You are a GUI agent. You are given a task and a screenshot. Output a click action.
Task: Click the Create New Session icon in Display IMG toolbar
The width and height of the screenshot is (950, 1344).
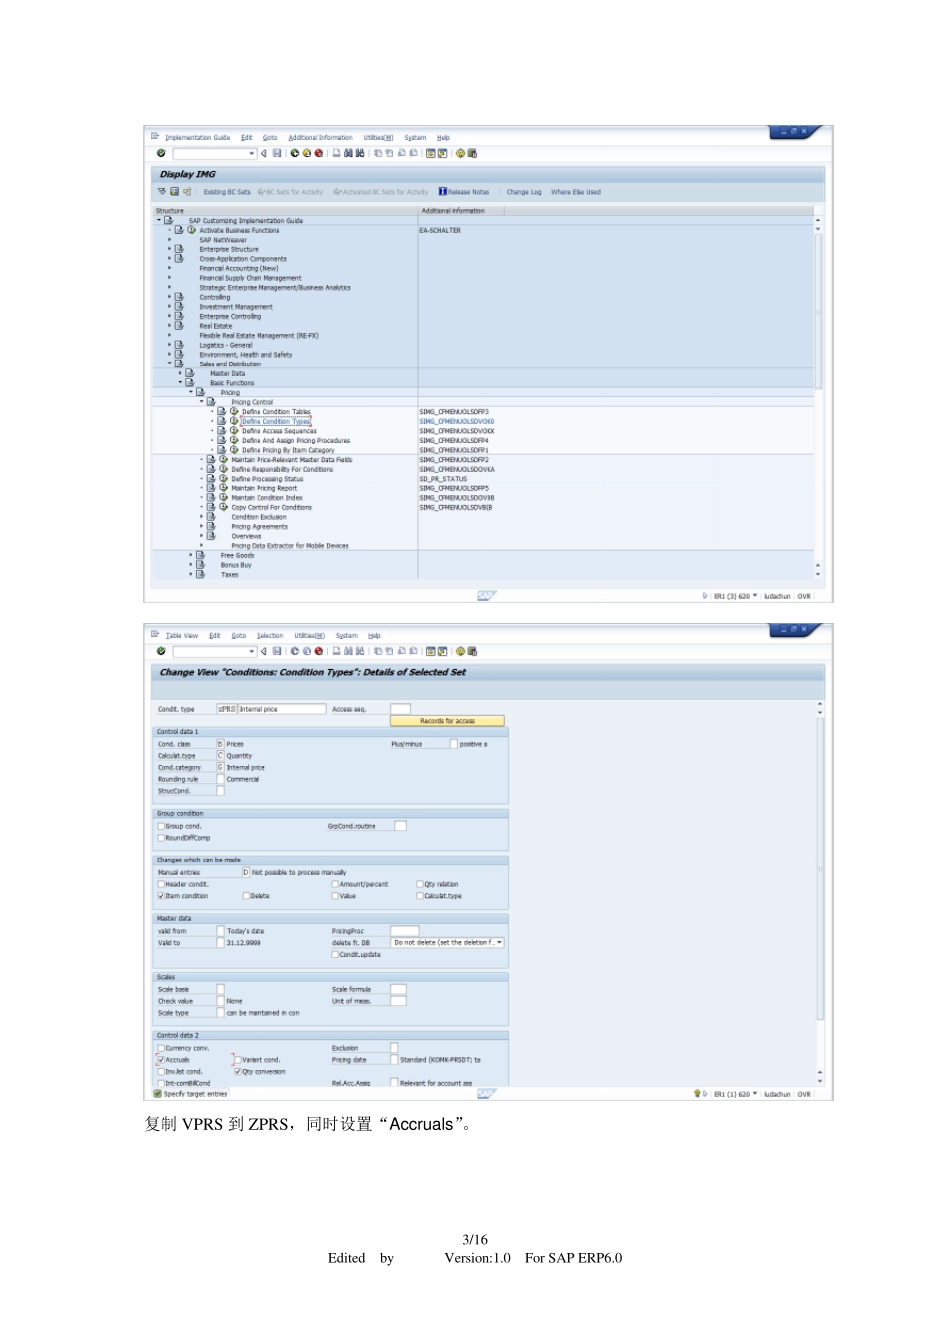(430, 153)
